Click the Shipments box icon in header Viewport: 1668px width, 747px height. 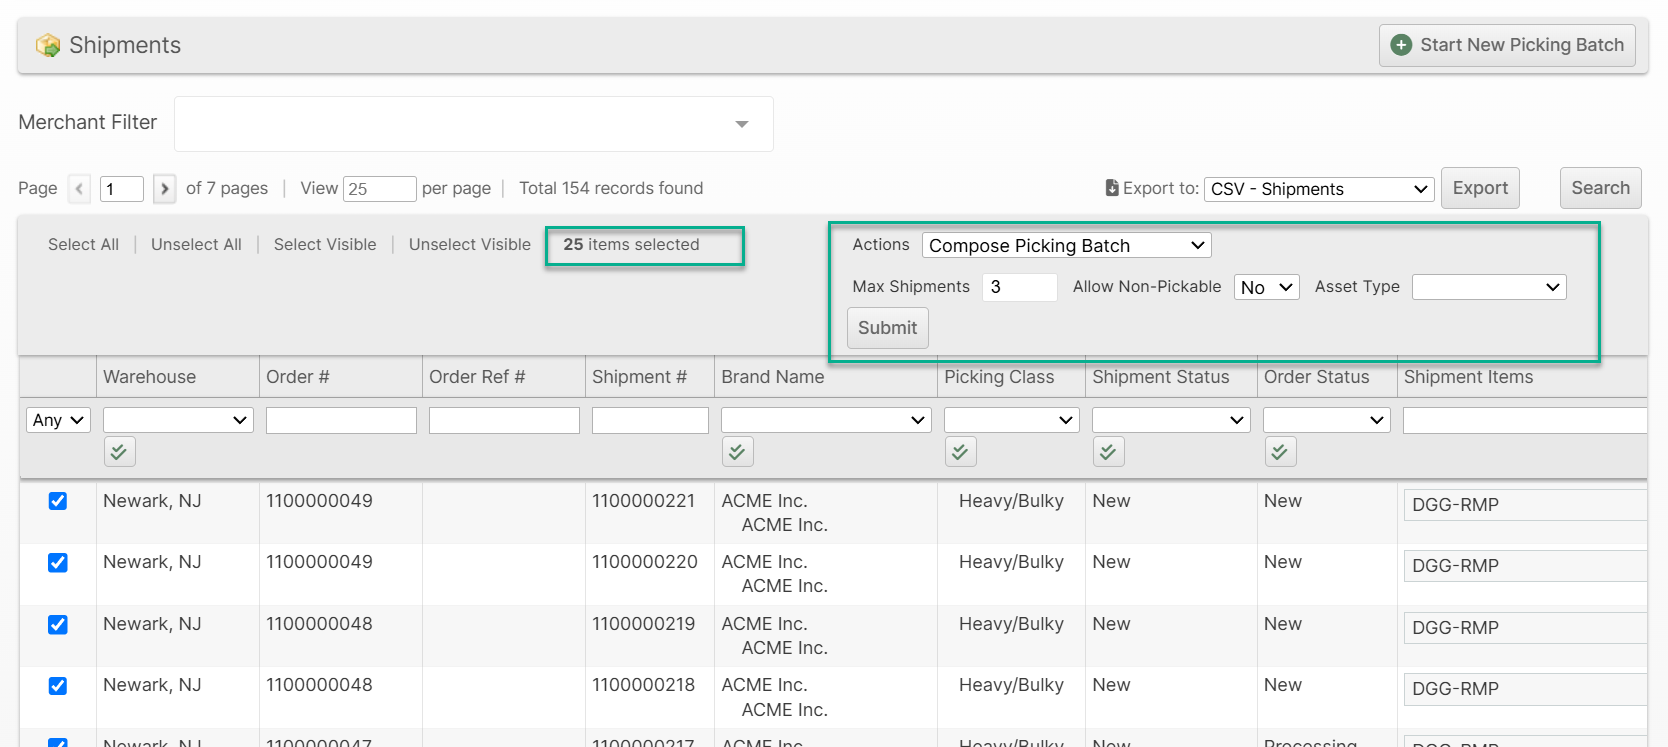click(x=47, y=46)
